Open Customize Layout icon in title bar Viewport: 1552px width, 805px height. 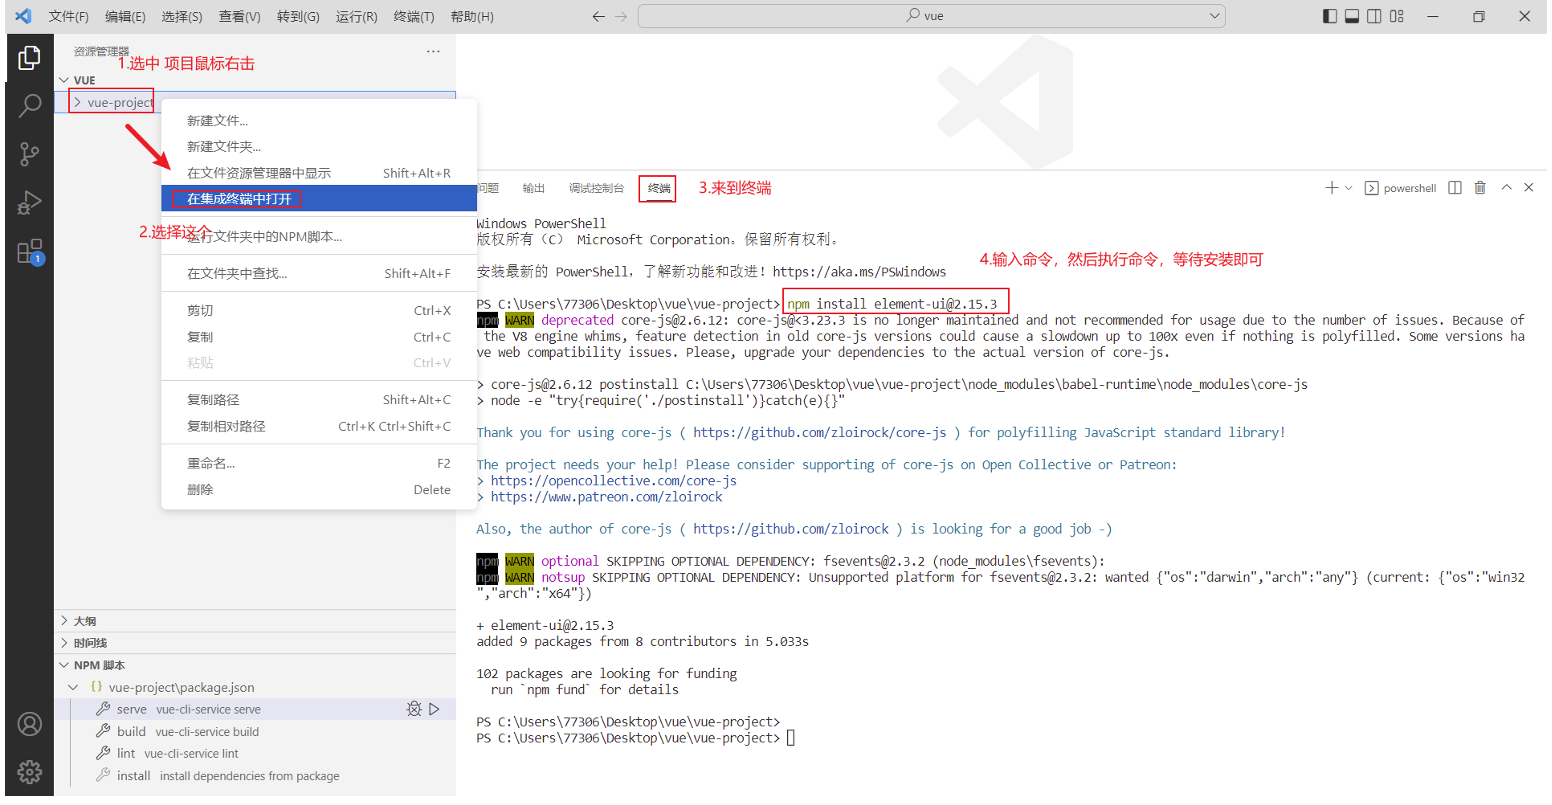(x=1397, y=16)
